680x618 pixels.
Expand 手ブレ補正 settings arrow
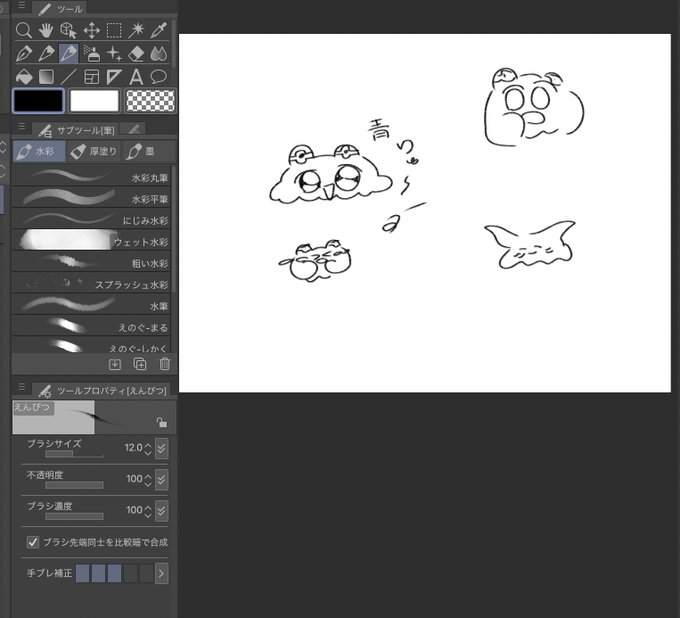pos(161,573)
